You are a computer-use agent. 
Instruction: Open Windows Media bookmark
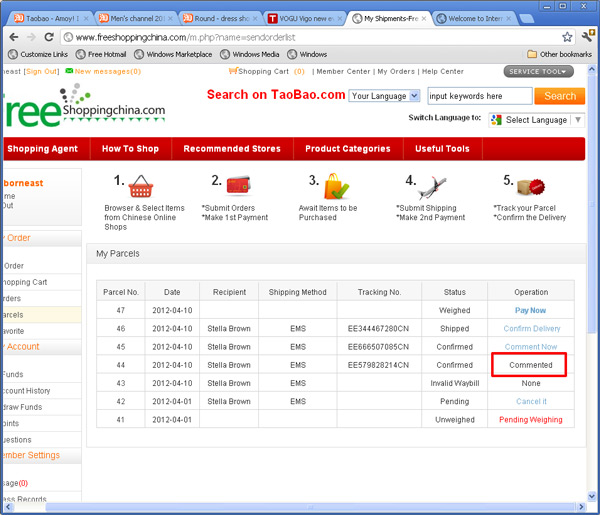pyautogui.click(x=249, y=54)
